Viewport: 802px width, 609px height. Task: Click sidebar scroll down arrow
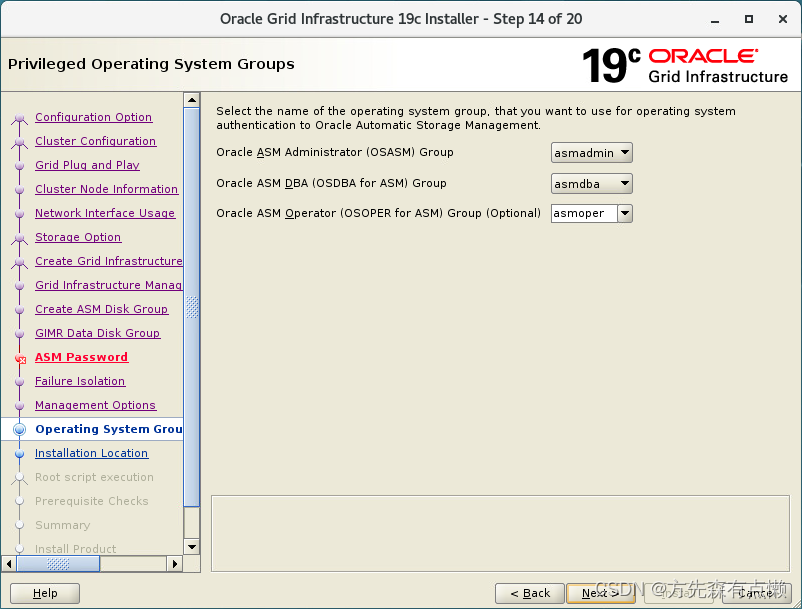tap(192, 547)
